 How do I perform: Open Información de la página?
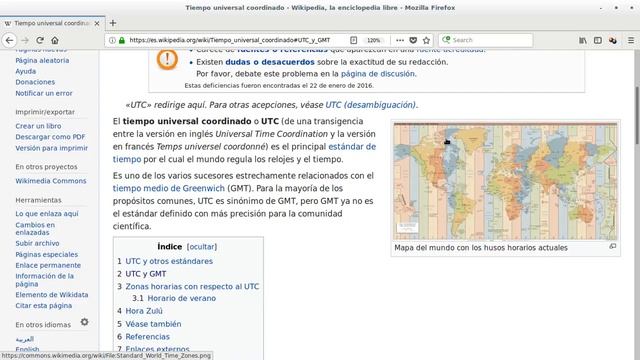(x=44, y=280)
